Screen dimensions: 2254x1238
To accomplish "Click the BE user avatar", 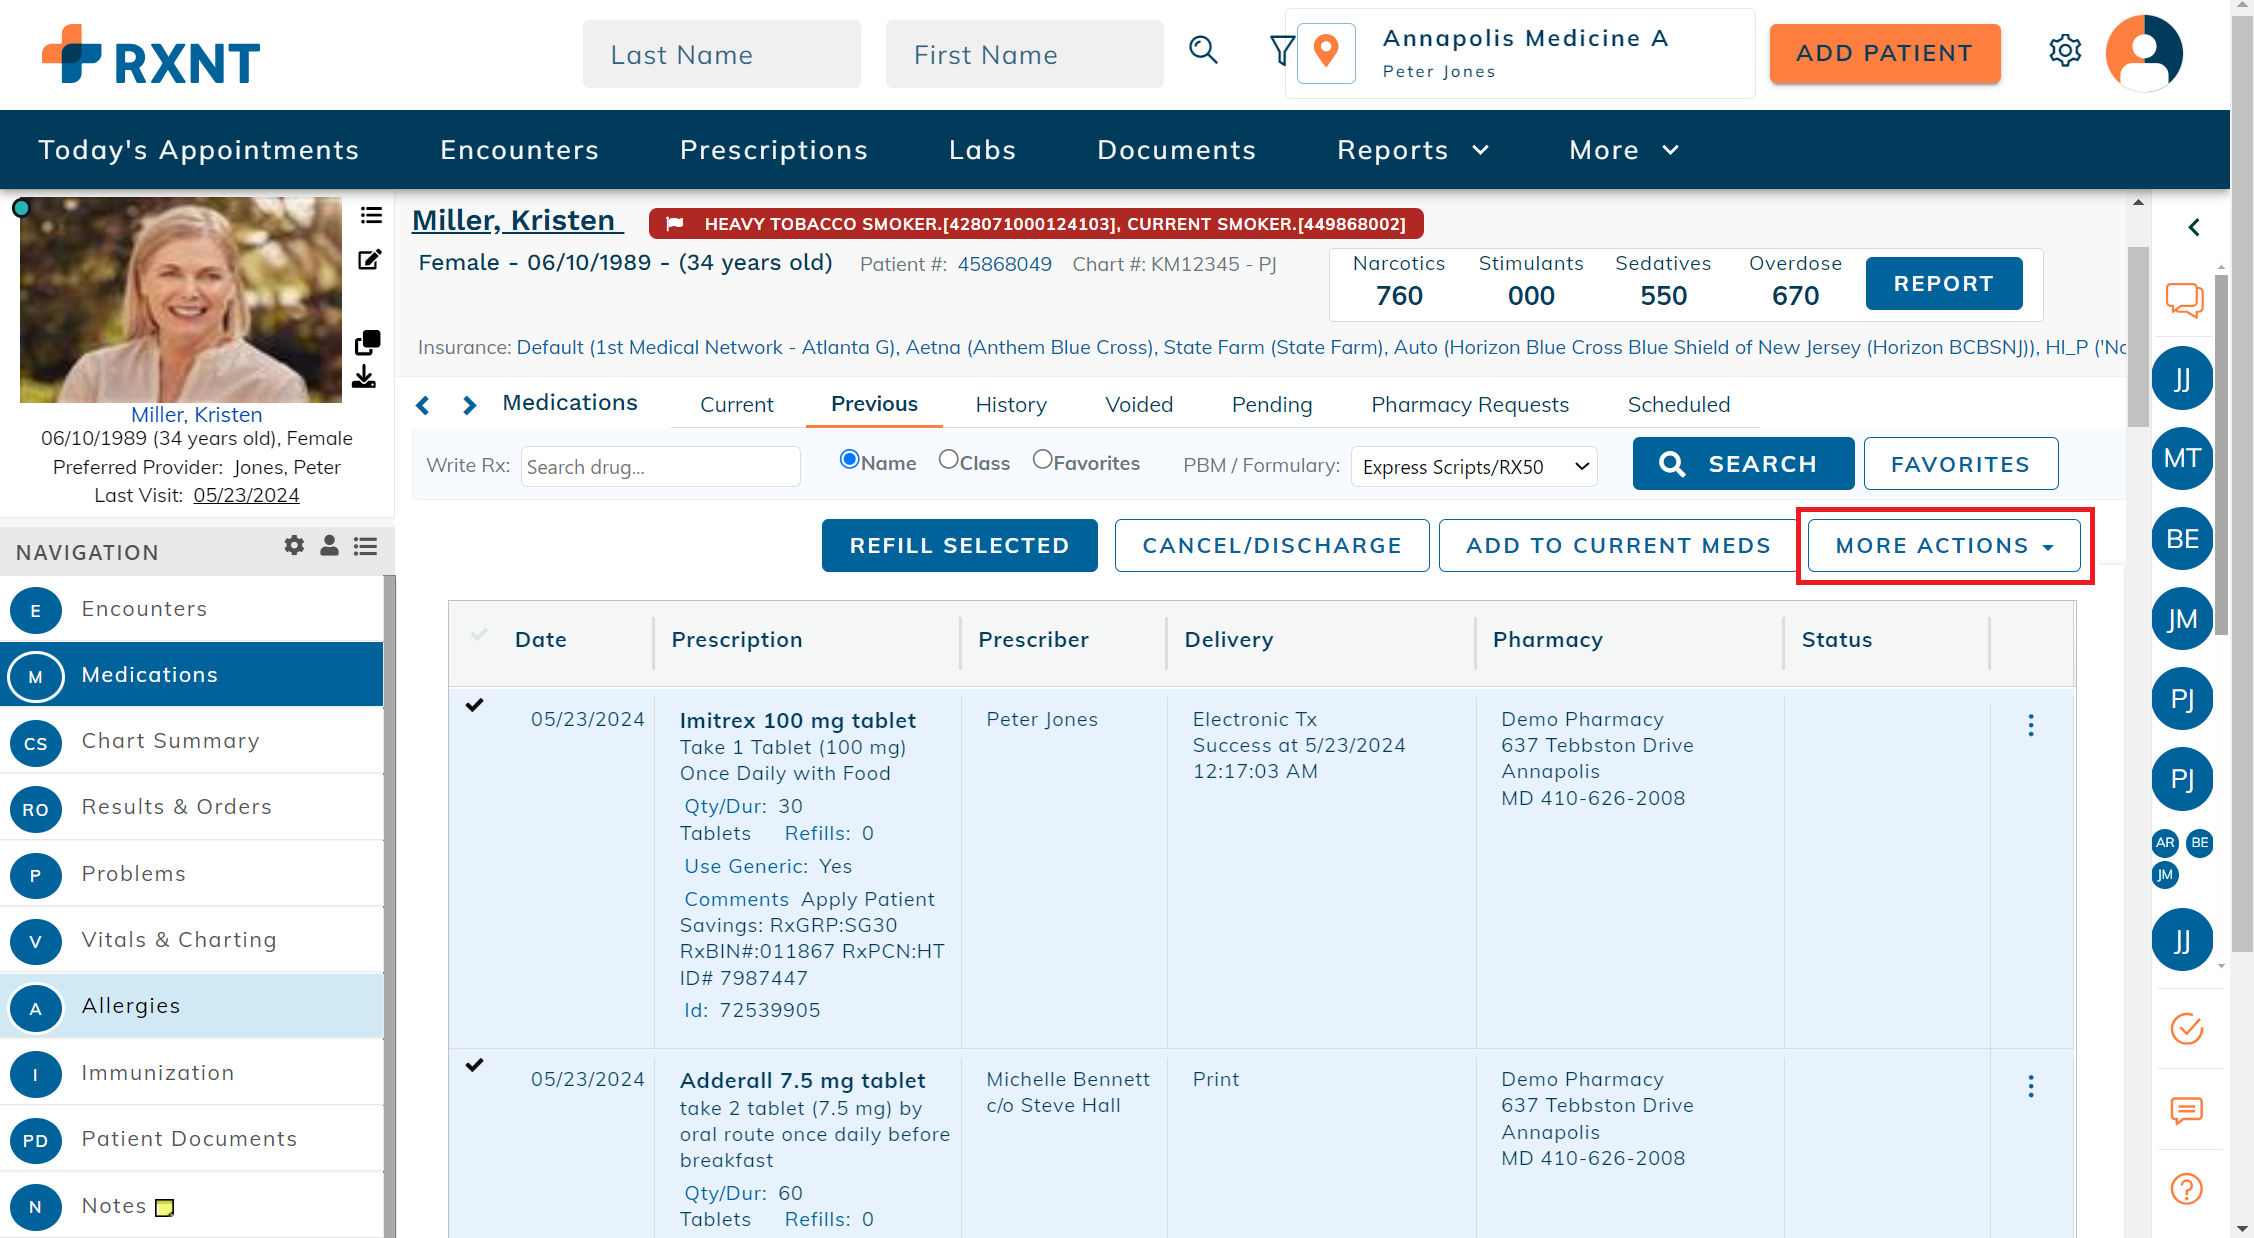I will click(x=2182, y=539).
